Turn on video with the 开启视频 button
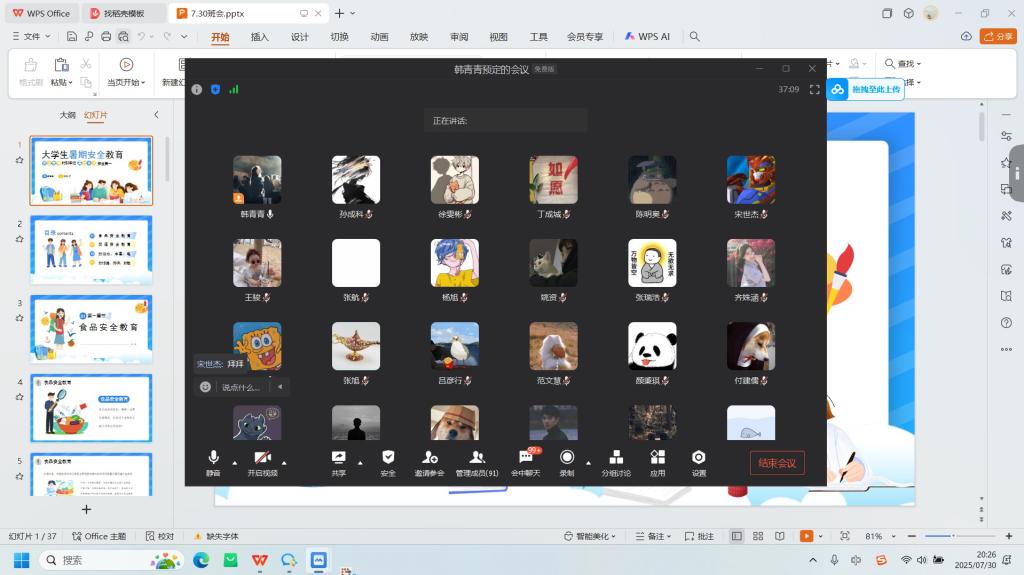The height and width of the screenshot is (575, 1024). [263, 463]
